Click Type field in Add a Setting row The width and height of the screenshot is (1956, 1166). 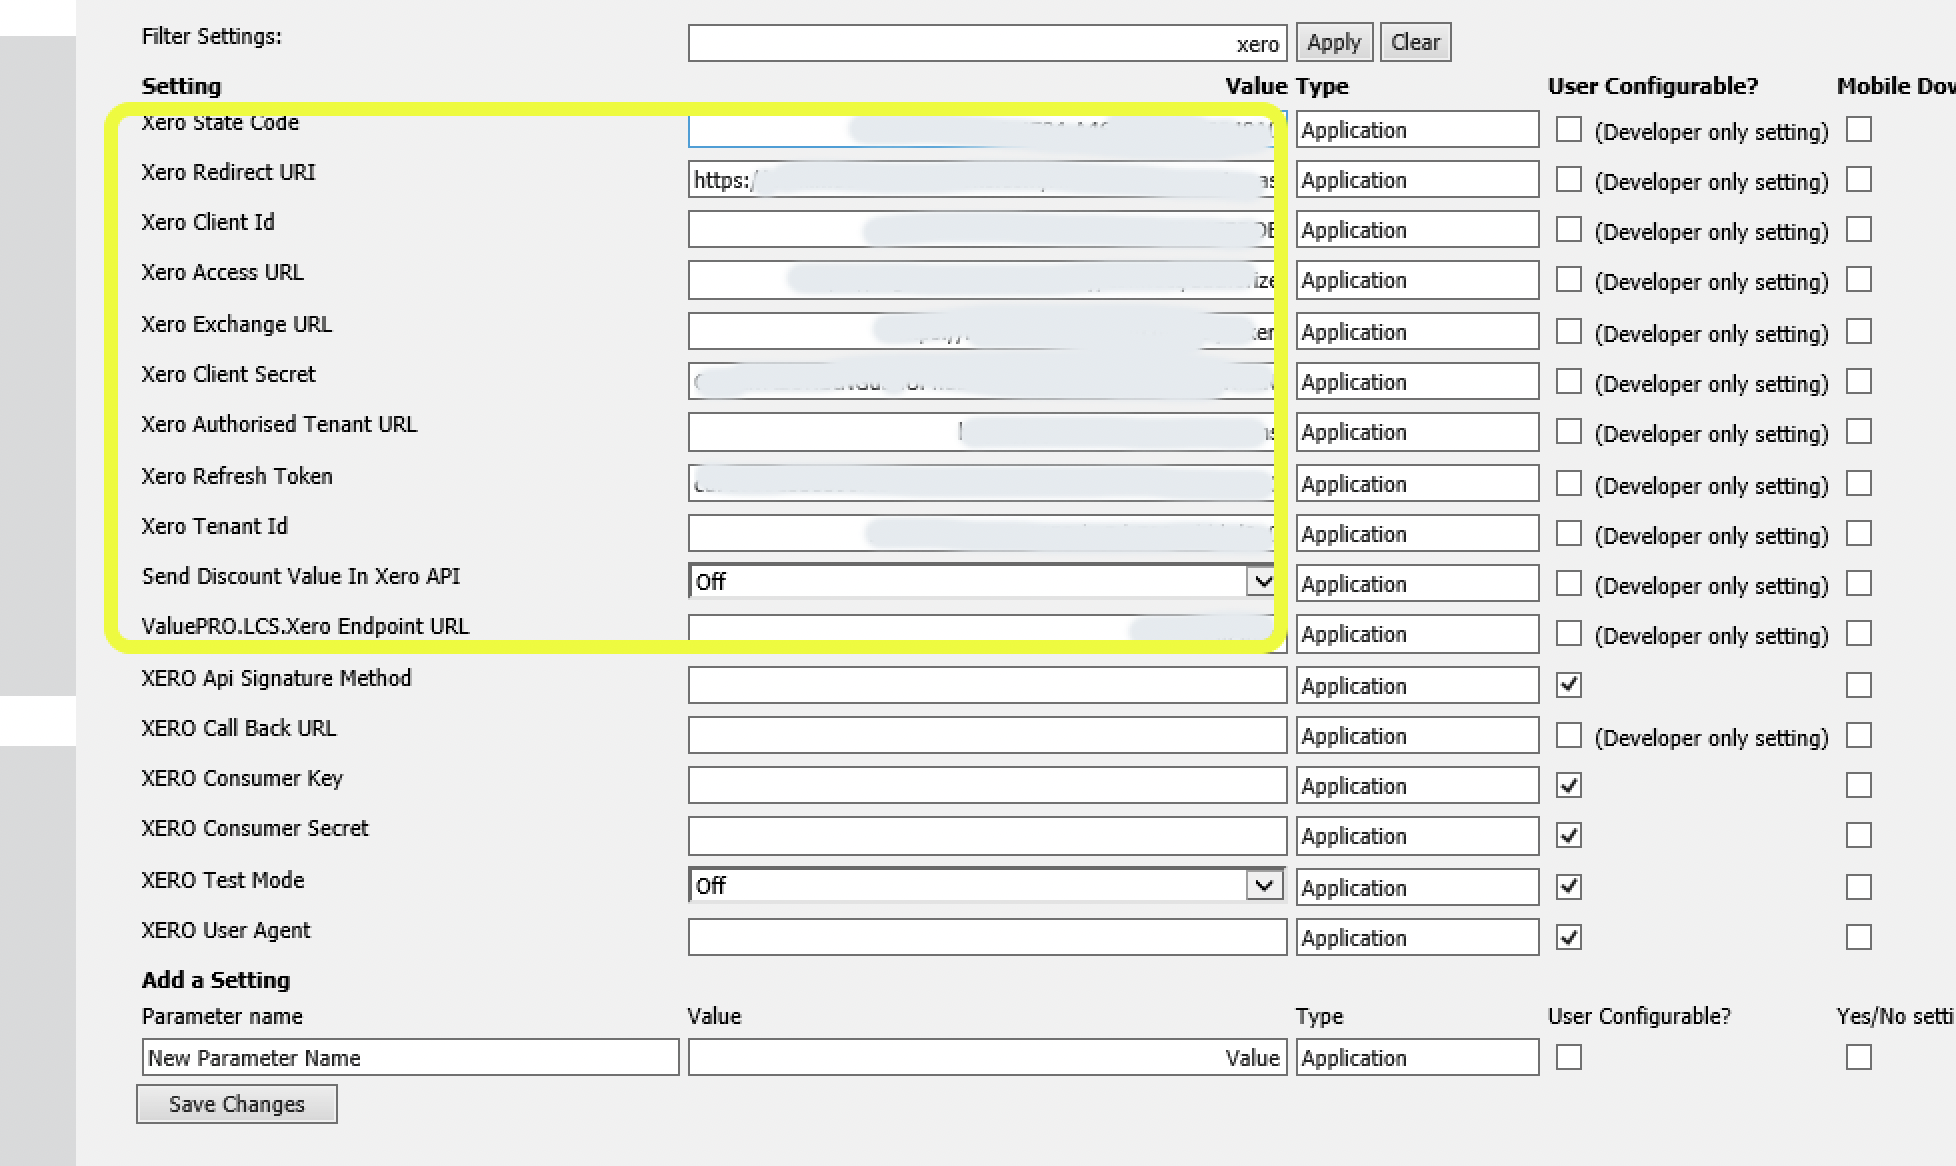(1417, 1057)
